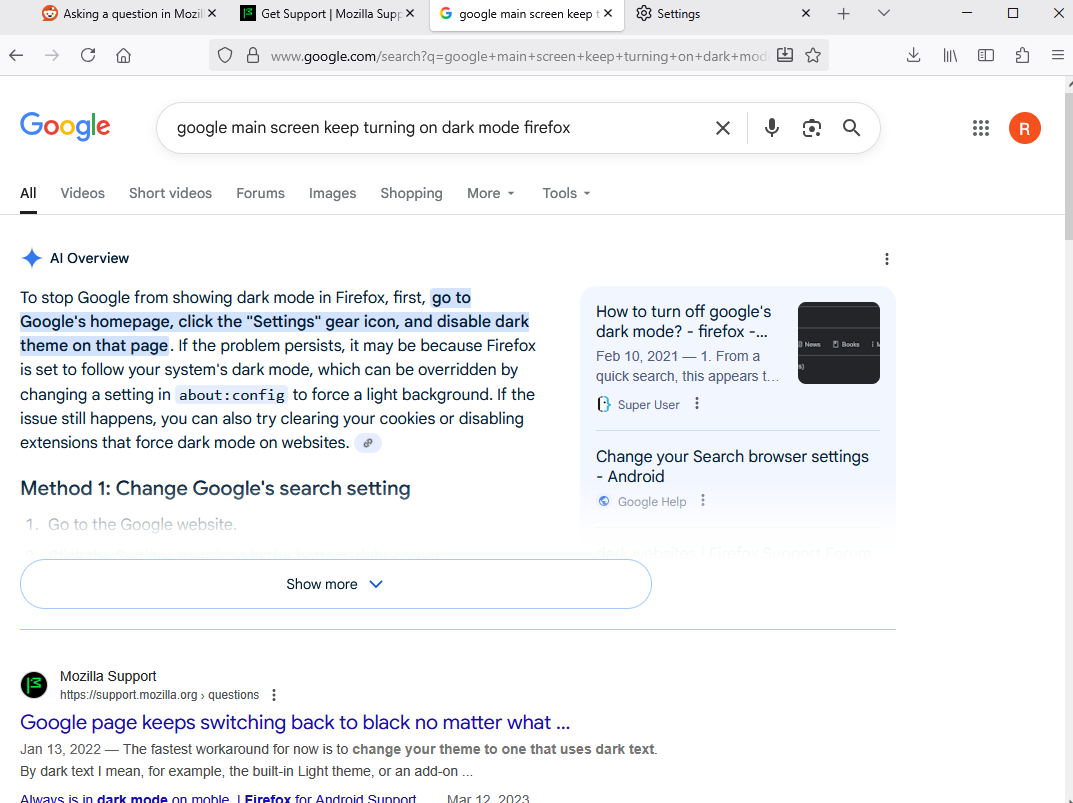
Task: Select the Videos results tab
Action: click(82, 194)
